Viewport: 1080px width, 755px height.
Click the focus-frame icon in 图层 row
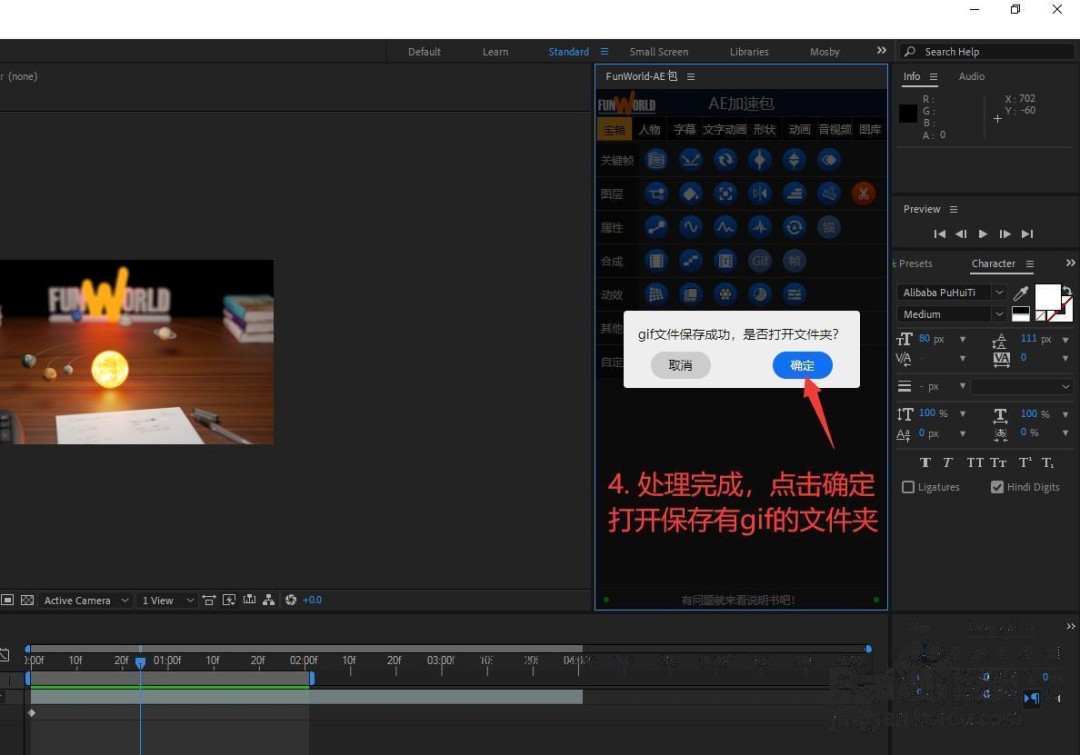725,194
